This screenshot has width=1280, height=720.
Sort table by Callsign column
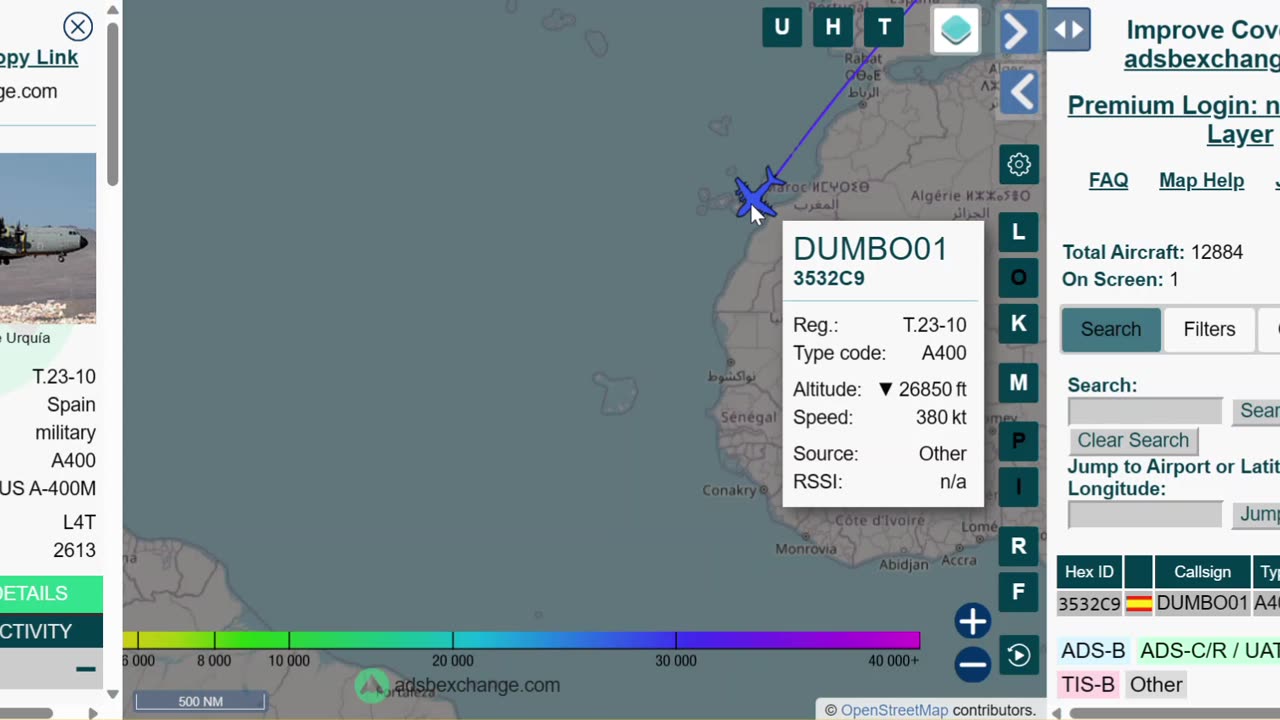1202,572
